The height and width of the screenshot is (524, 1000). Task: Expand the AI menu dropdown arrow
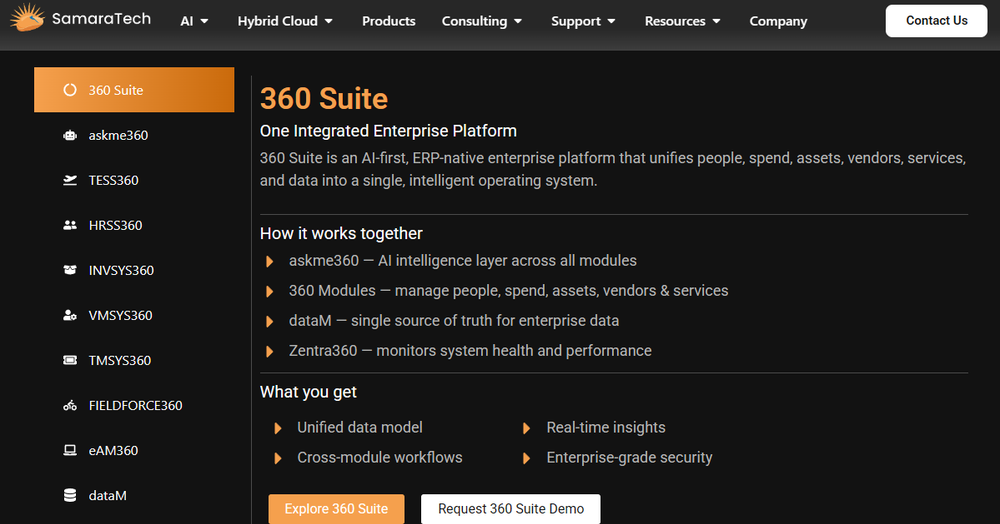[204, 22]
